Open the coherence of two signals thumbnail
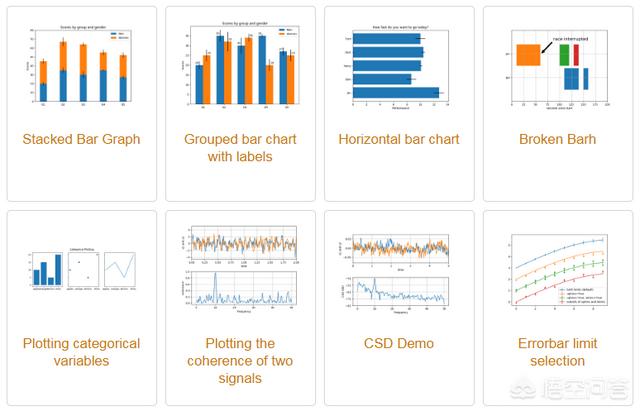This screenshot has width=640, height=411. pyautogui.click(x=240, y=269)
